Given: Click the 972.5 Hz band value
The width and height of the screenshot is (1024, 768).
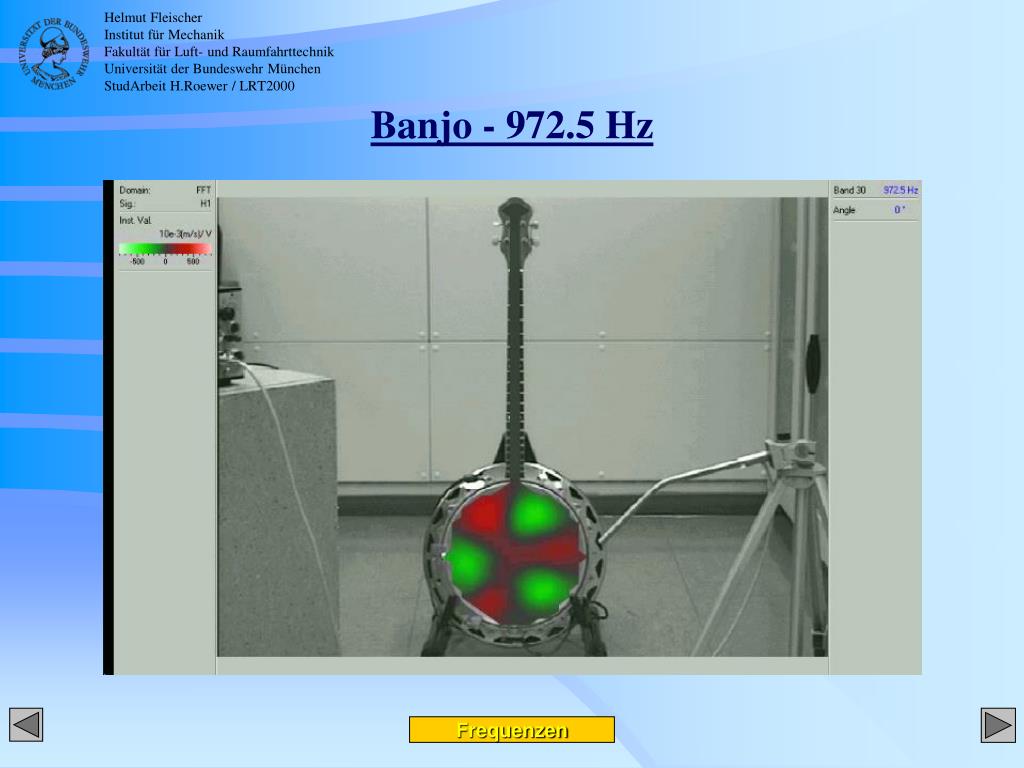Looking at the screenshot, I should 901,190.
